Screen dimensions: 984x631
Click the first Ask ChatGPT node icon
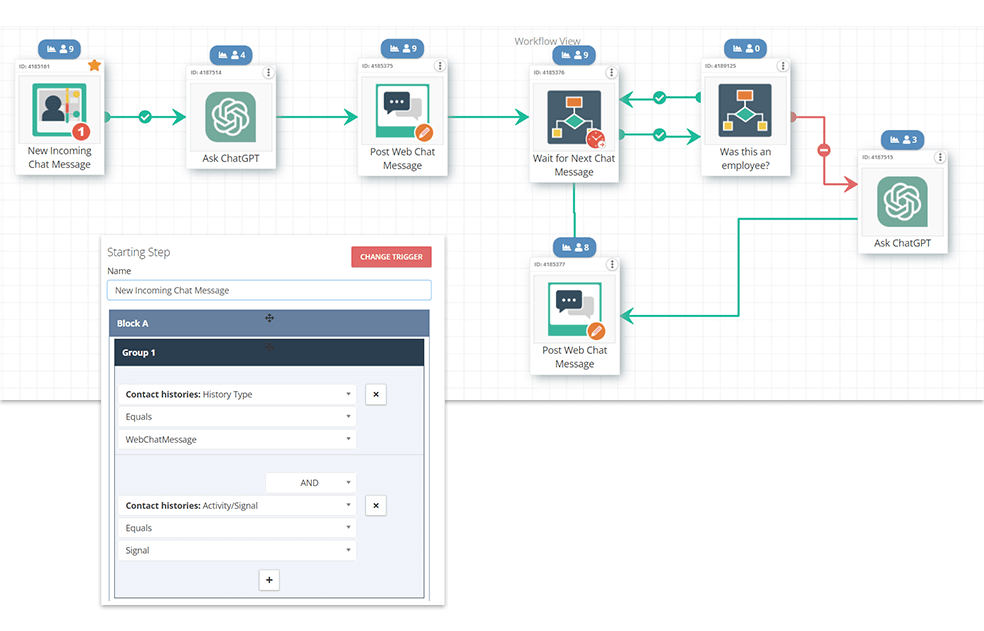[x=231, y=117]
